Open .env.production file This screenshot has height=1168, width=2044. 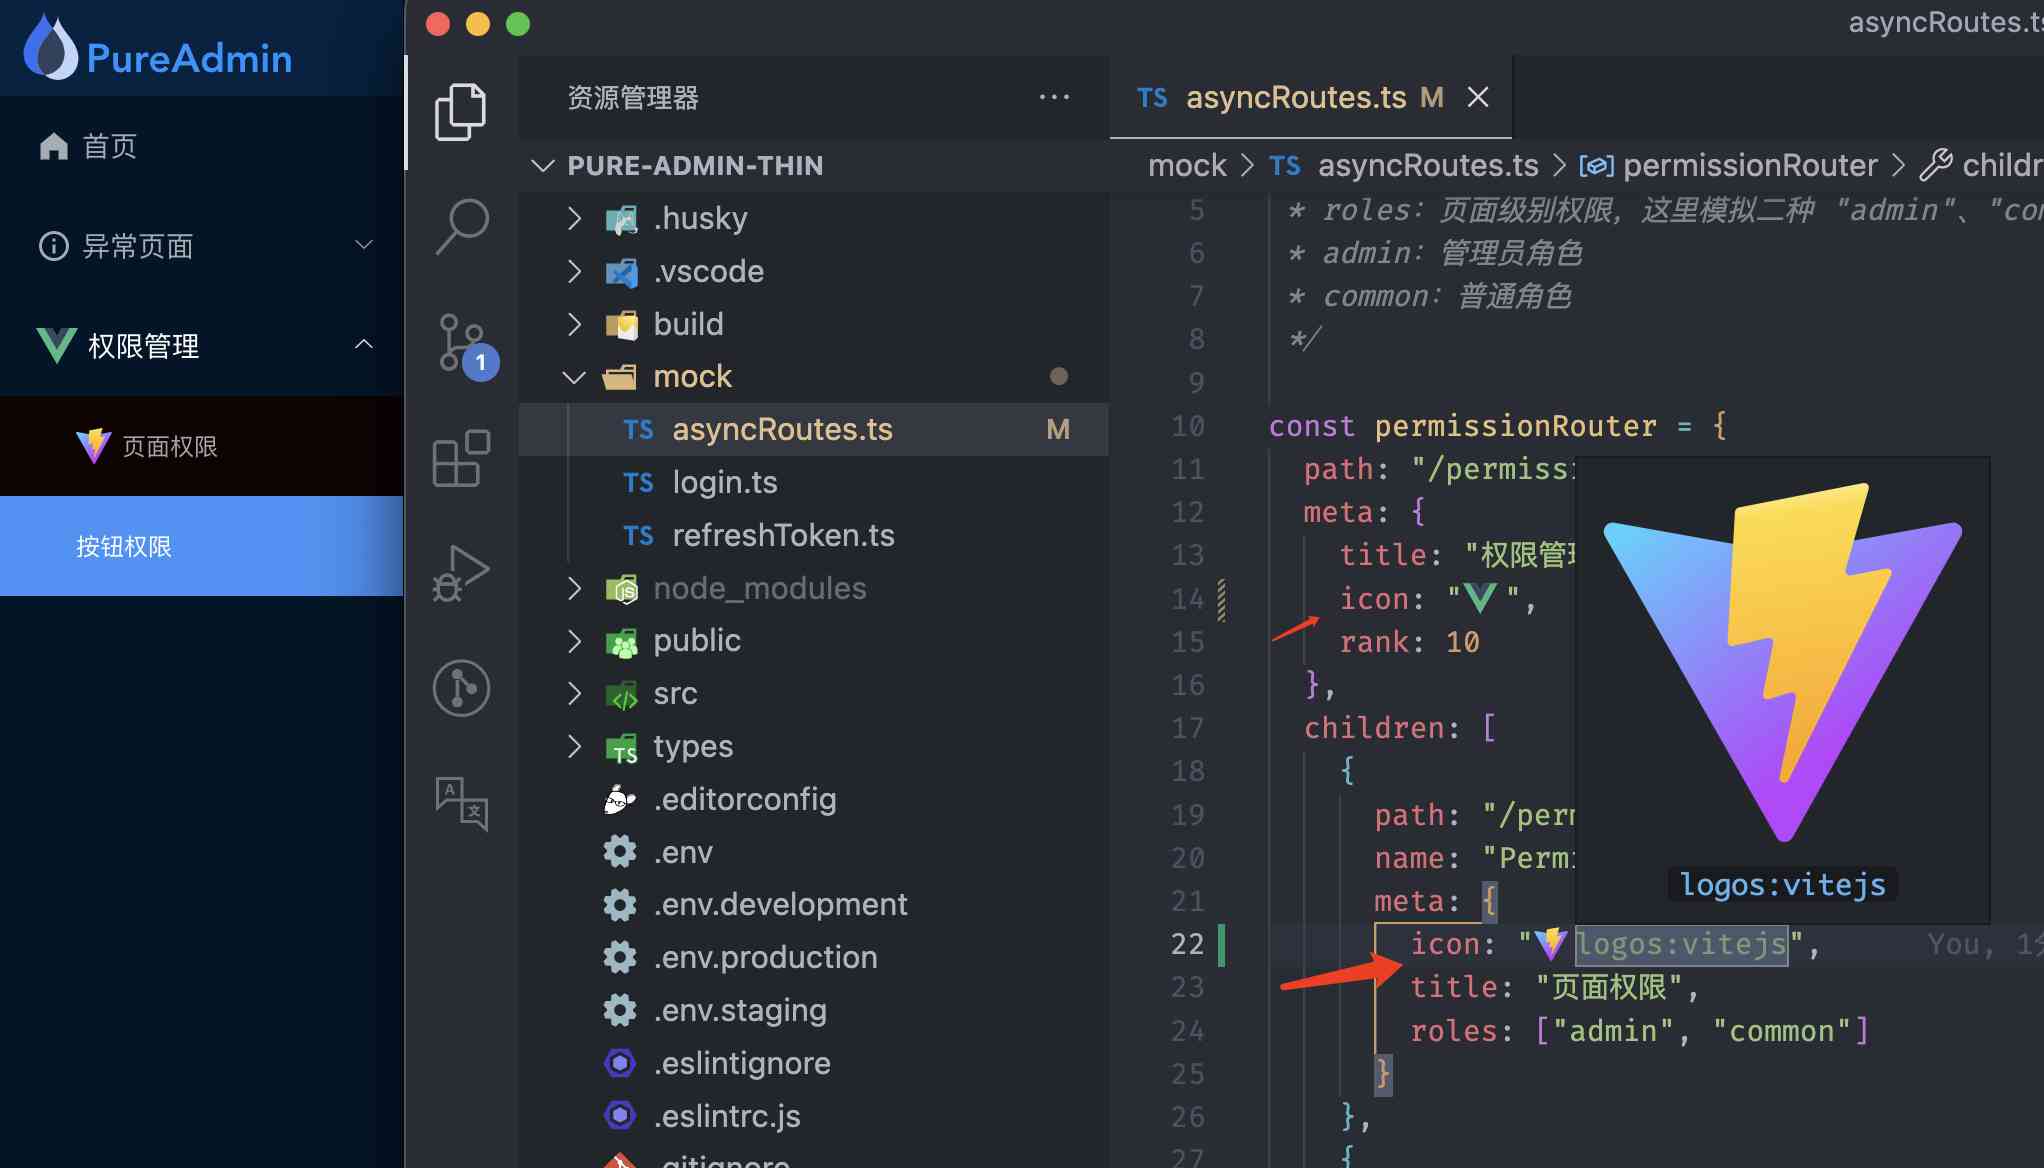pos(813,958)
